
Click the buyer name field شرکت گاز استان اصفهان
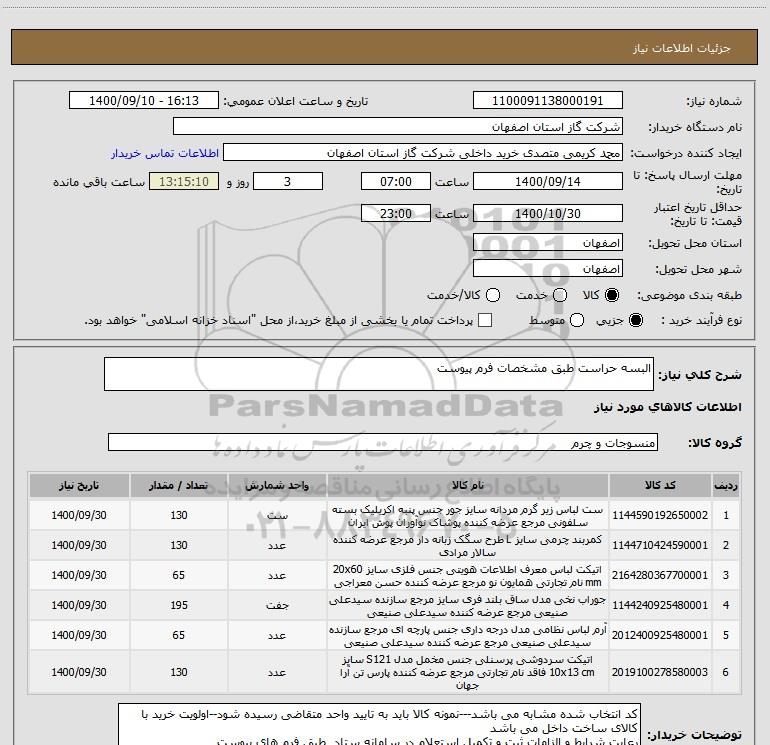pos(398,127)
